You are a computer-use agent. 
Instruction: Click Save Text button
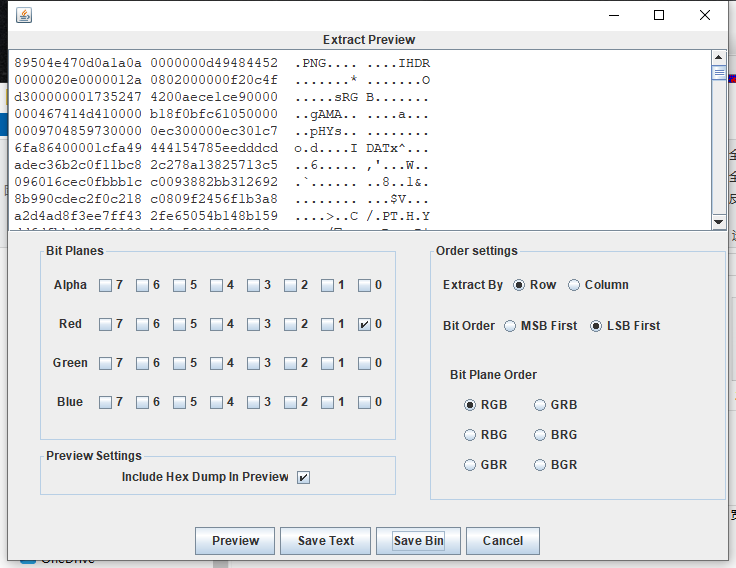[x=326, y=541]
